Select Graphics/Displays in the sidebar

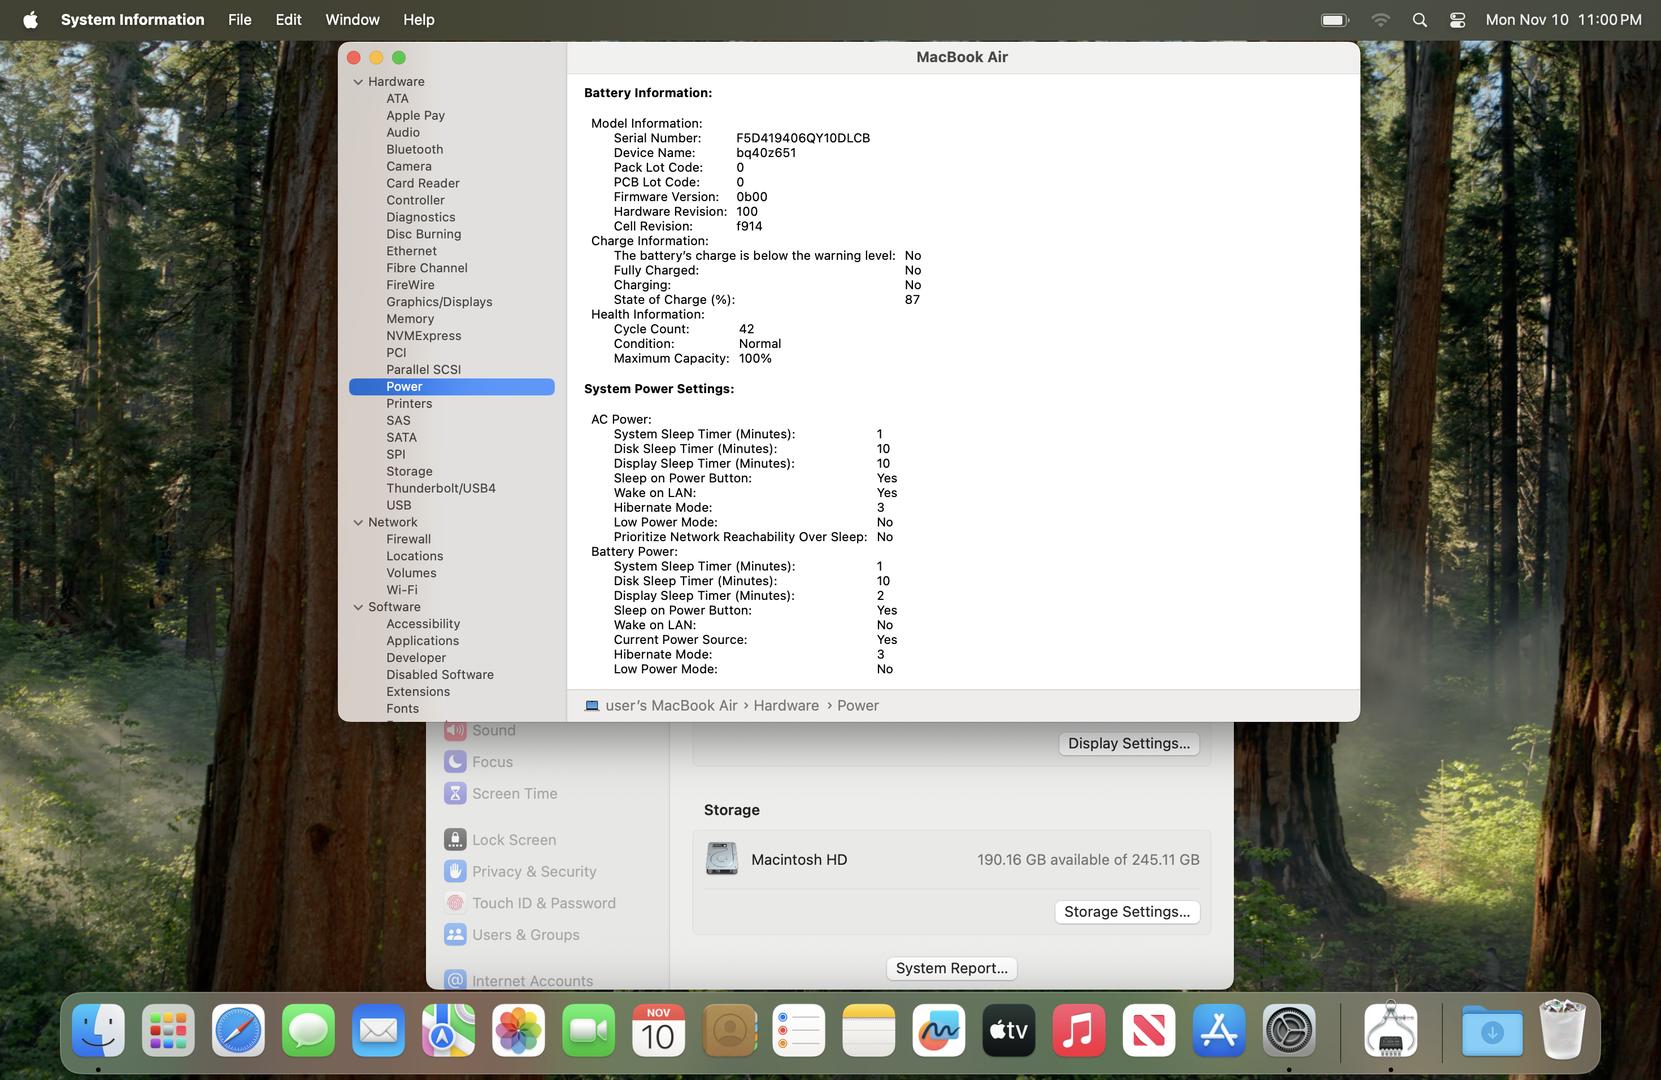click(439, 302)
